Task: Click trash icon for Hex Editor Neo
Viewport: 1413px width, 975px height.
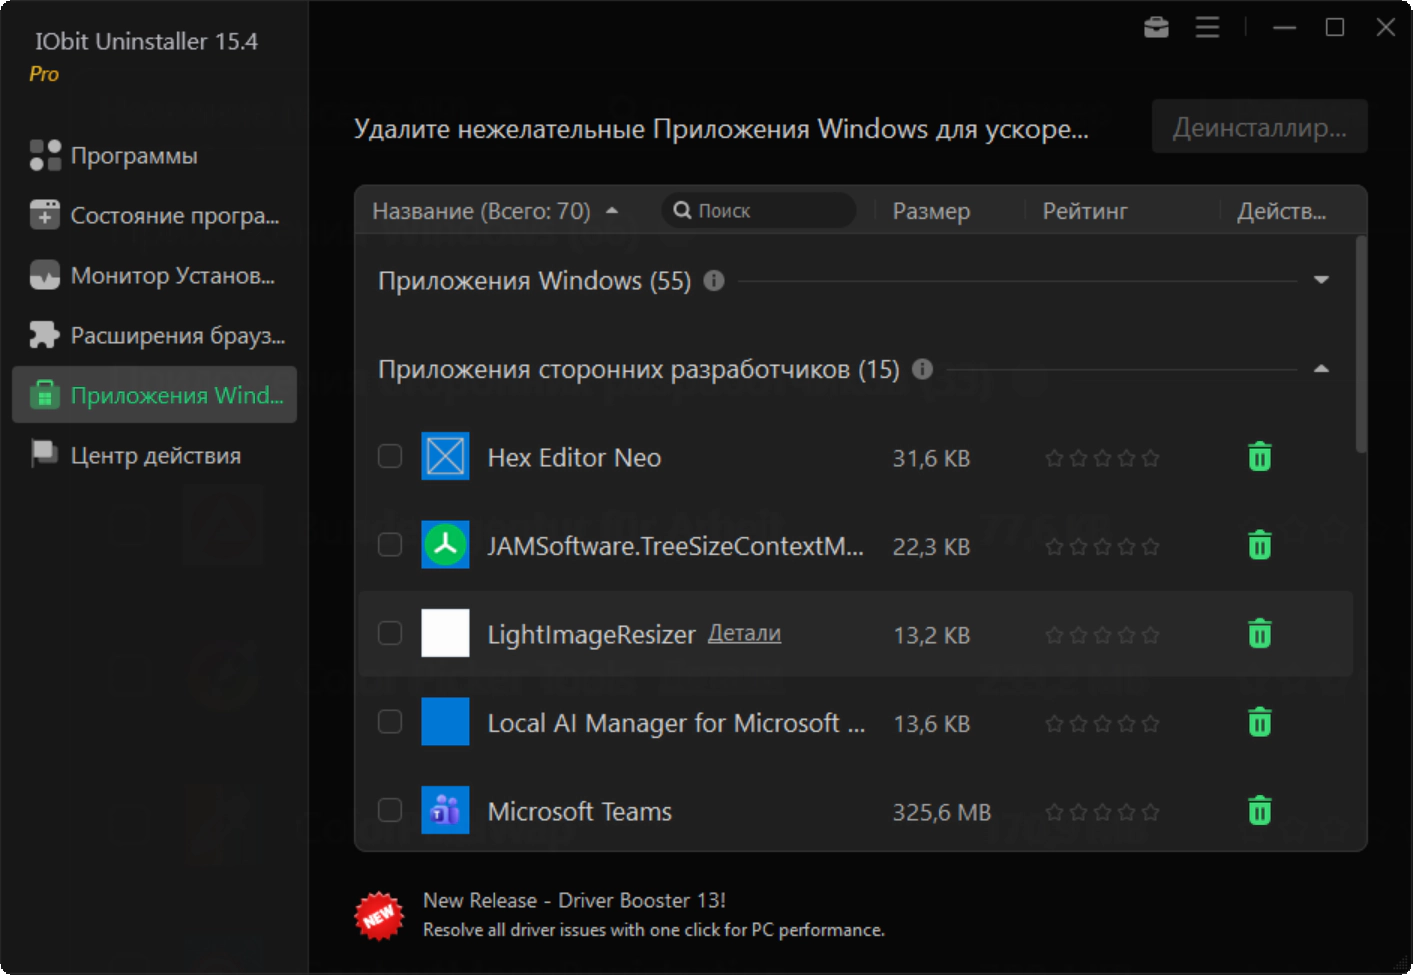Action: coord(1259,457)
